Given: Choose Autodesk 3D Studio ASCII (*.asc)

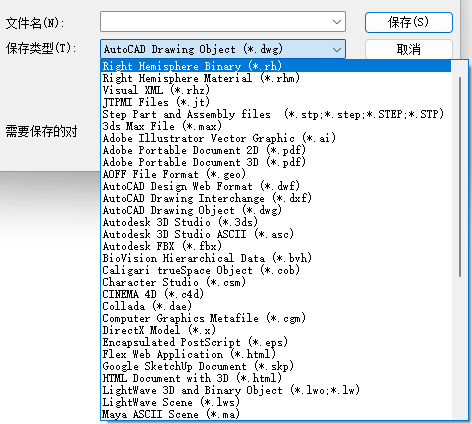Looking at the screenshot, I should tap(277, 234).
